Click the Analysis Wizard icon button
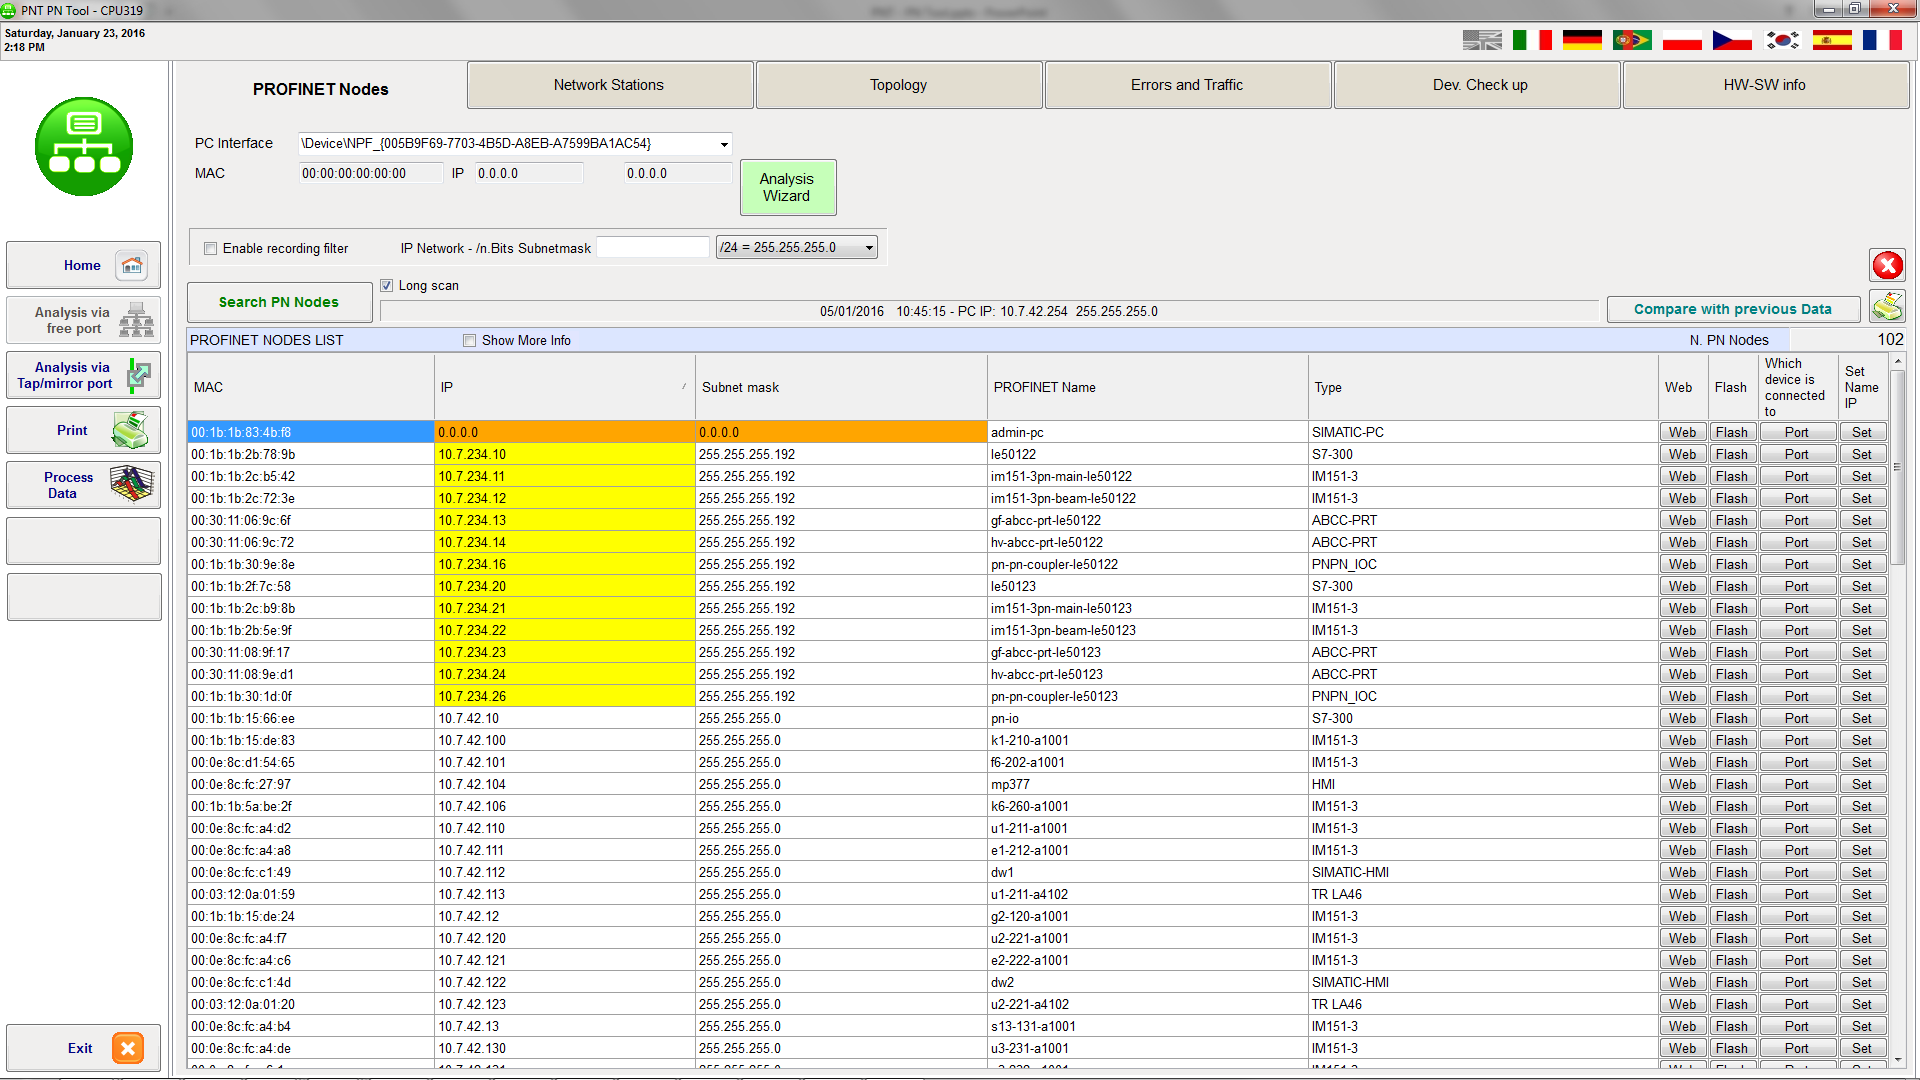The height and width of the screenshot is (1080, 1920). pos(787,187)
